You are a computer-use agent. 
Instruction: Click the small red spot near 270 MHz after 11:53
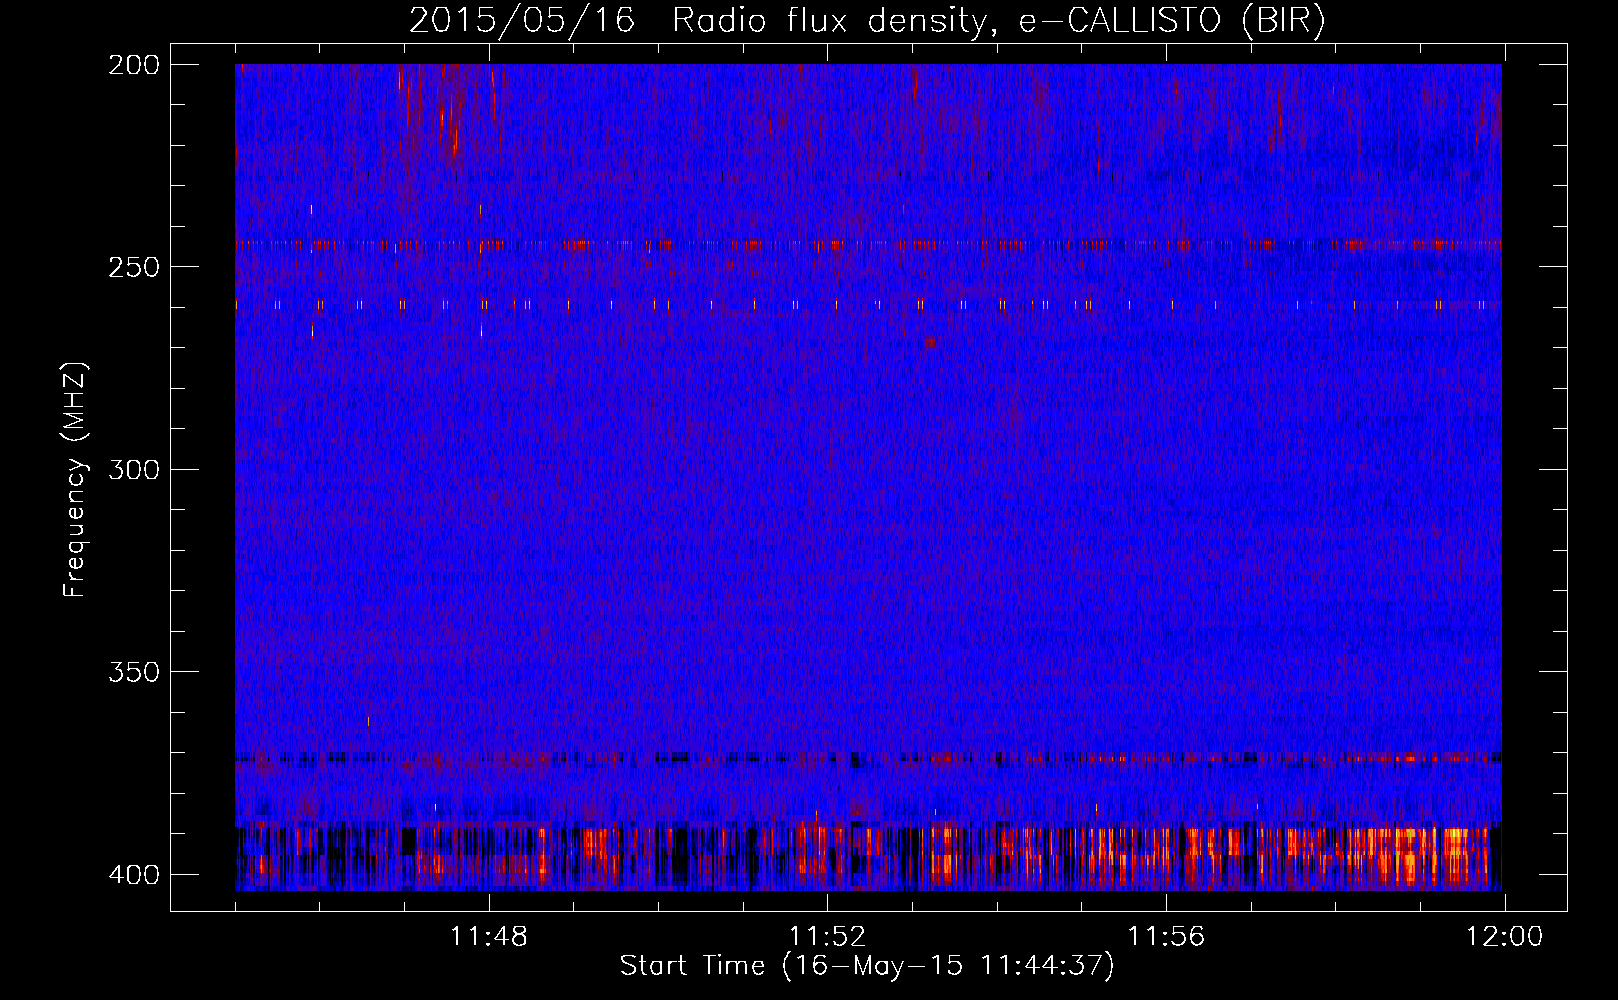tap(930, 343)
